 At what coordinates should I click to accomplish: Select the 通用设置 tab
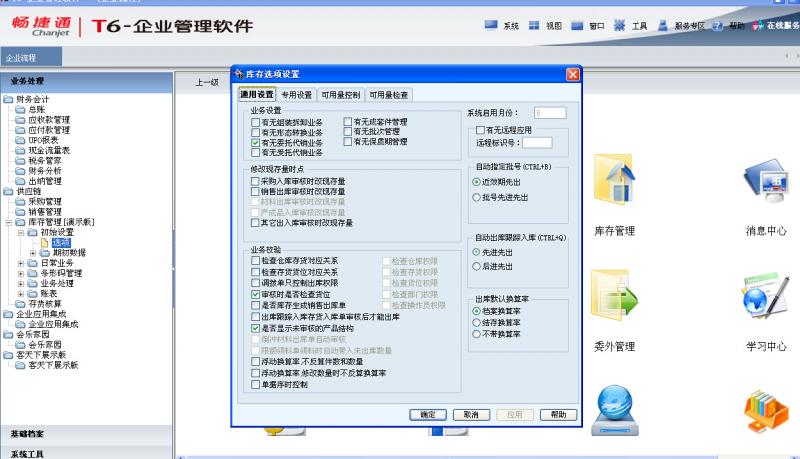click(x=257, y=94)
